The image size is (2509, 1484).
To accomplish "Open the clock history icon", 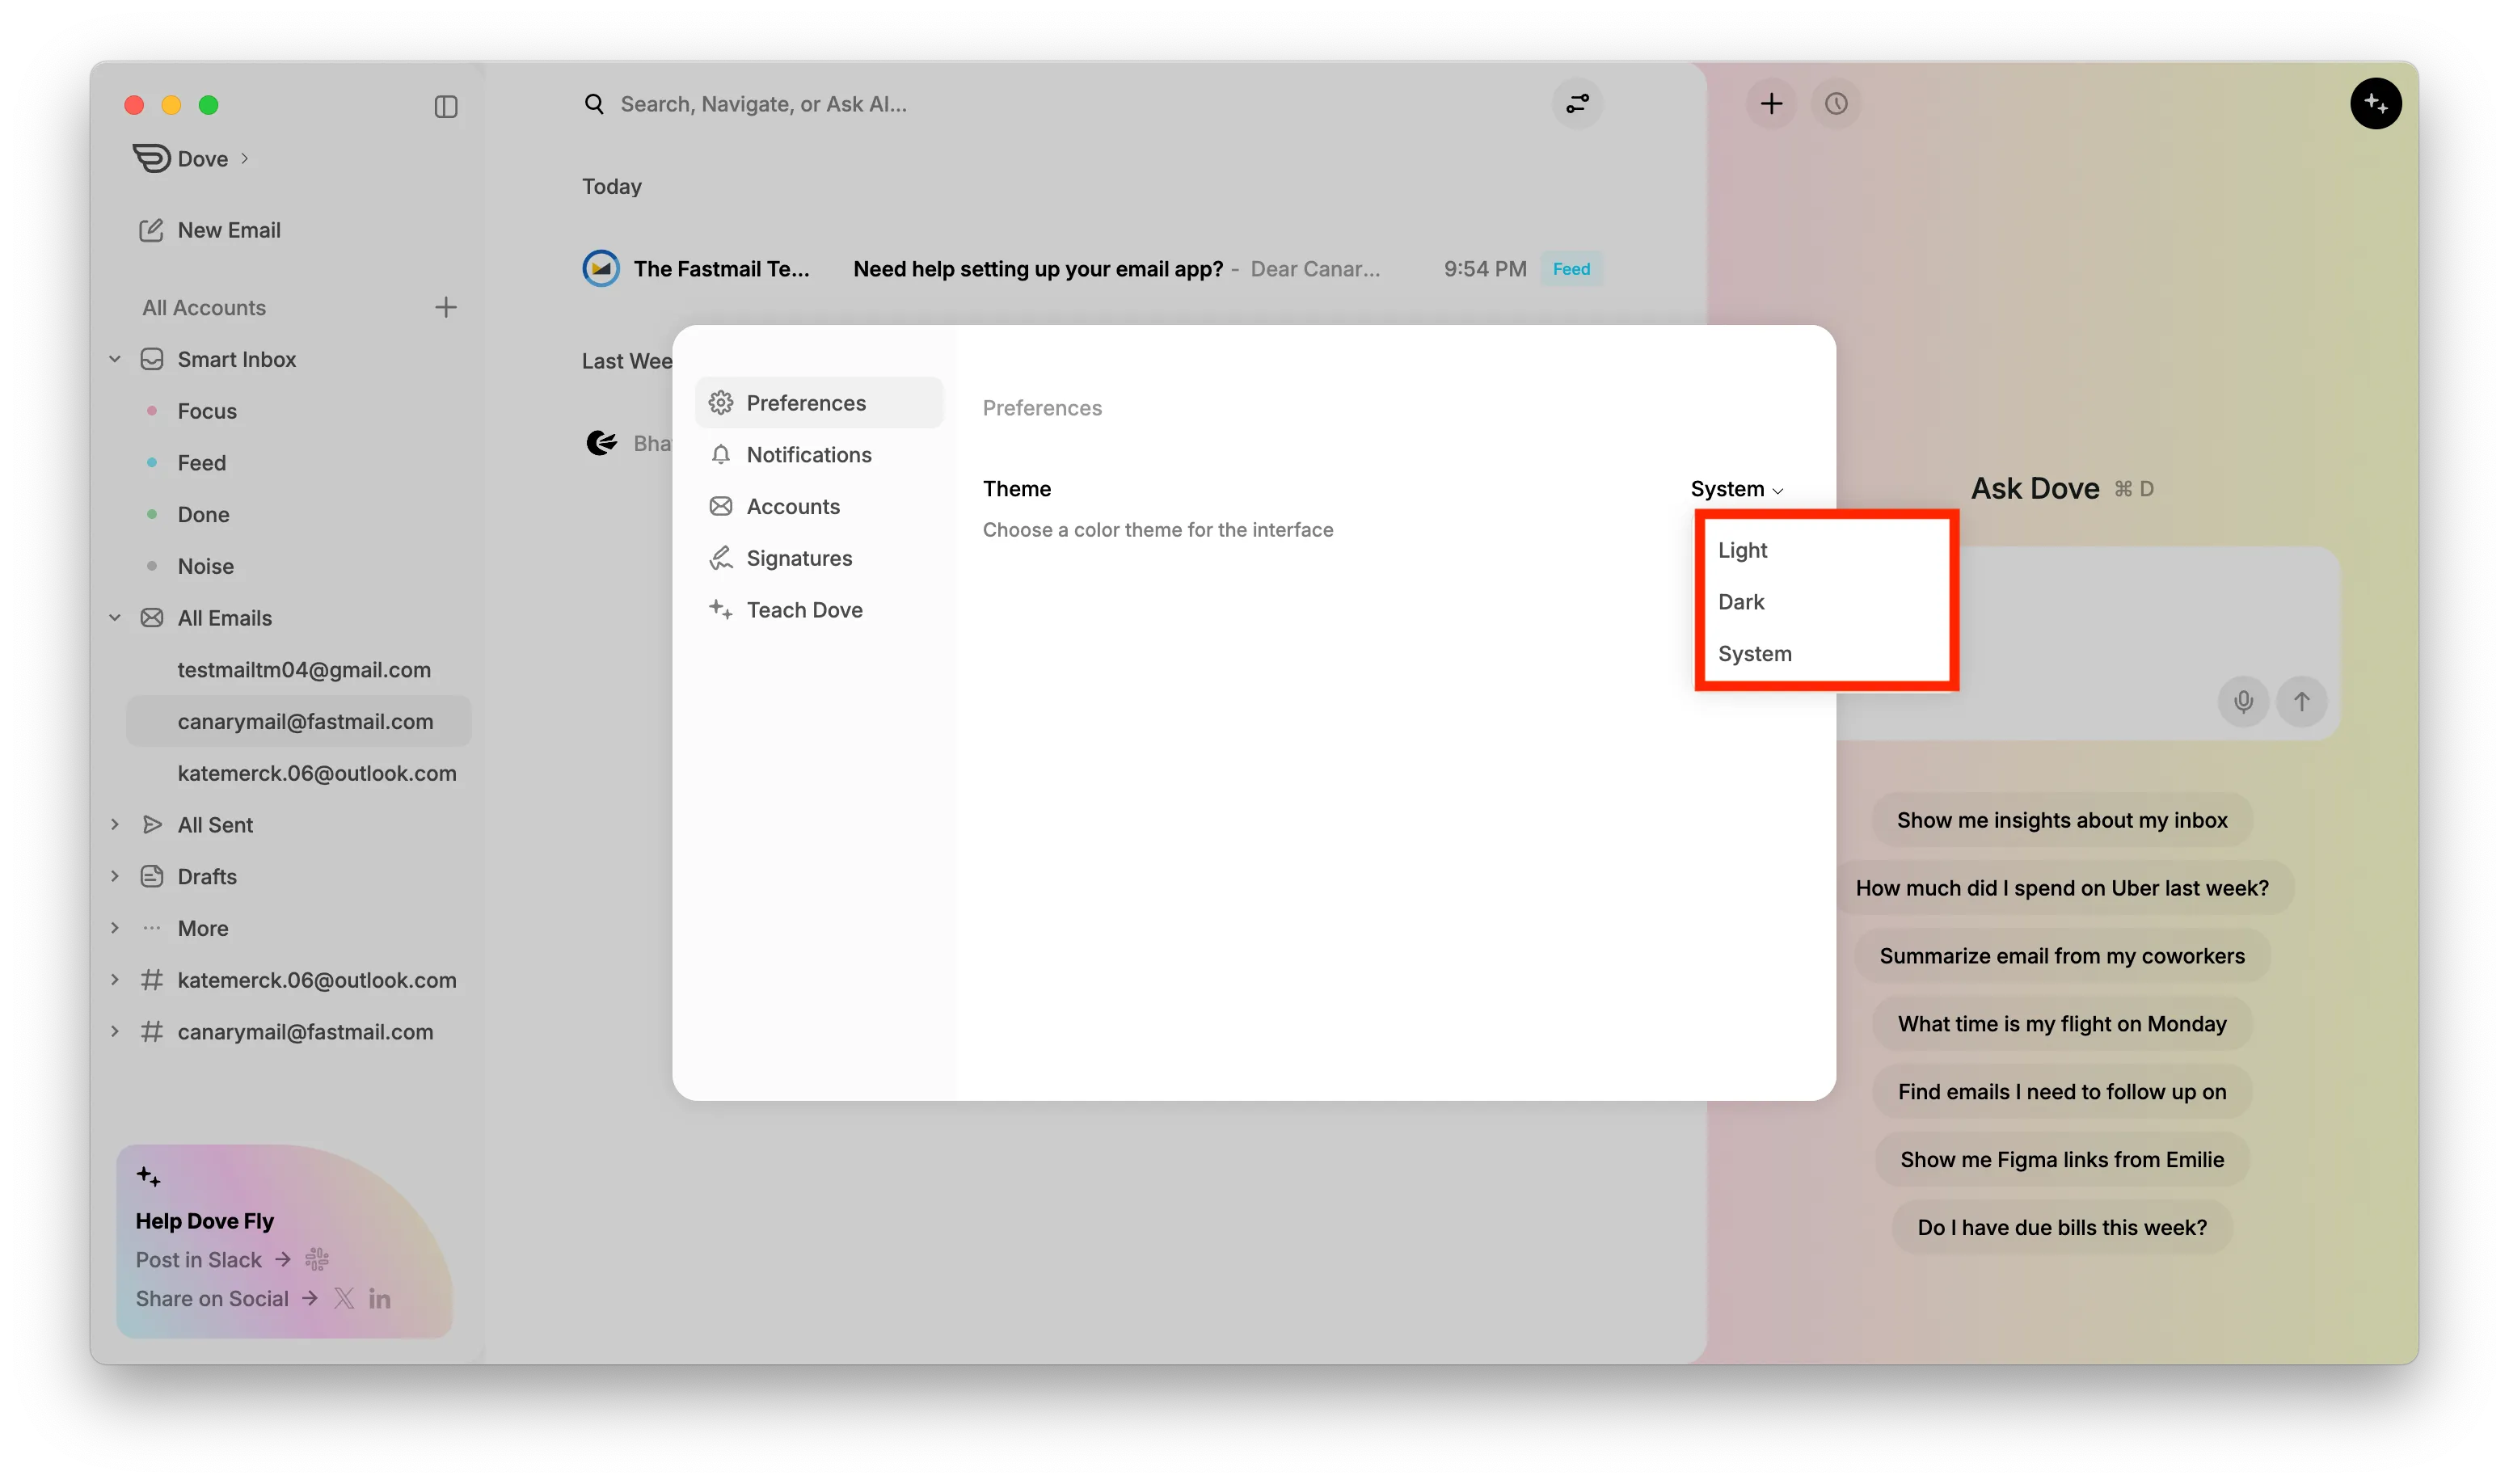I will [x=1835, y=104].
